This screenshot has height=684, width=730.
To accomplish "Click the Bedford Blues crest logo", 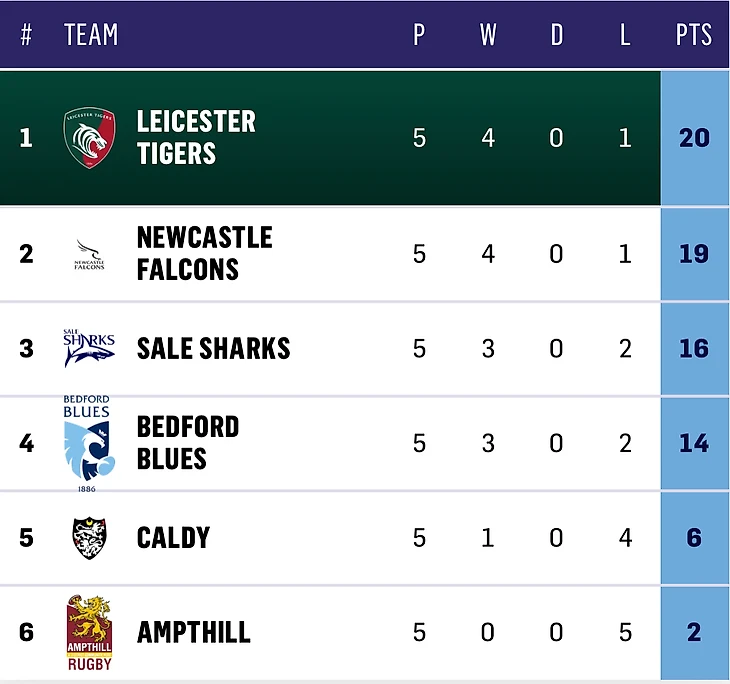I will [x=88, y=443].
